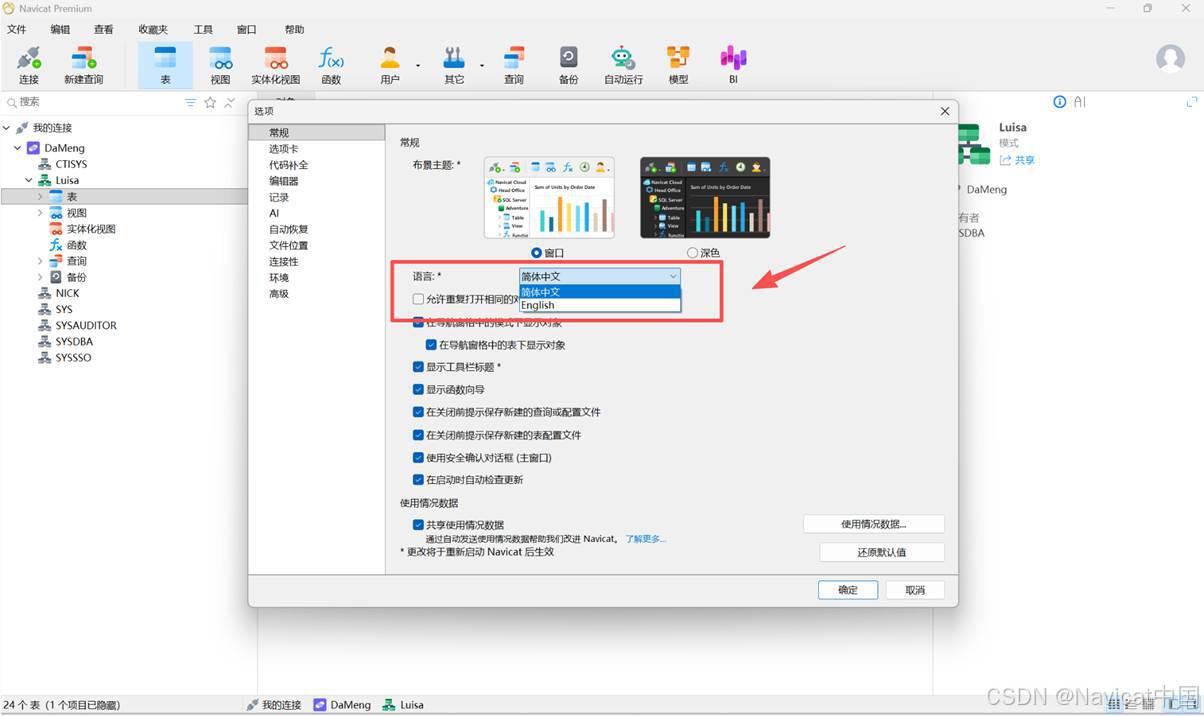
Task: Collapse the 我的连接 tree node
Action: [6, 128]
